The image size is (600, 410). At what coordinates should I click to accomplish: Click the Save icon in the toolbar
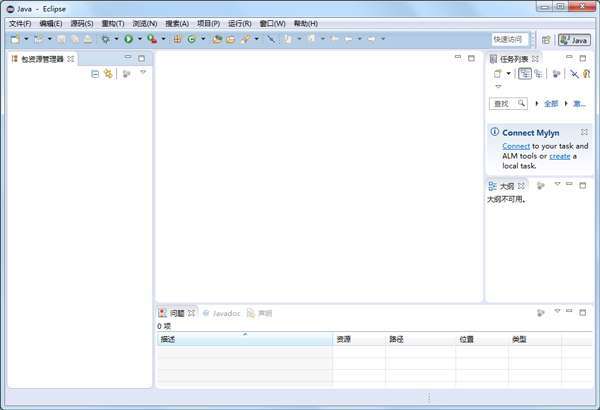tap(61, 39)
